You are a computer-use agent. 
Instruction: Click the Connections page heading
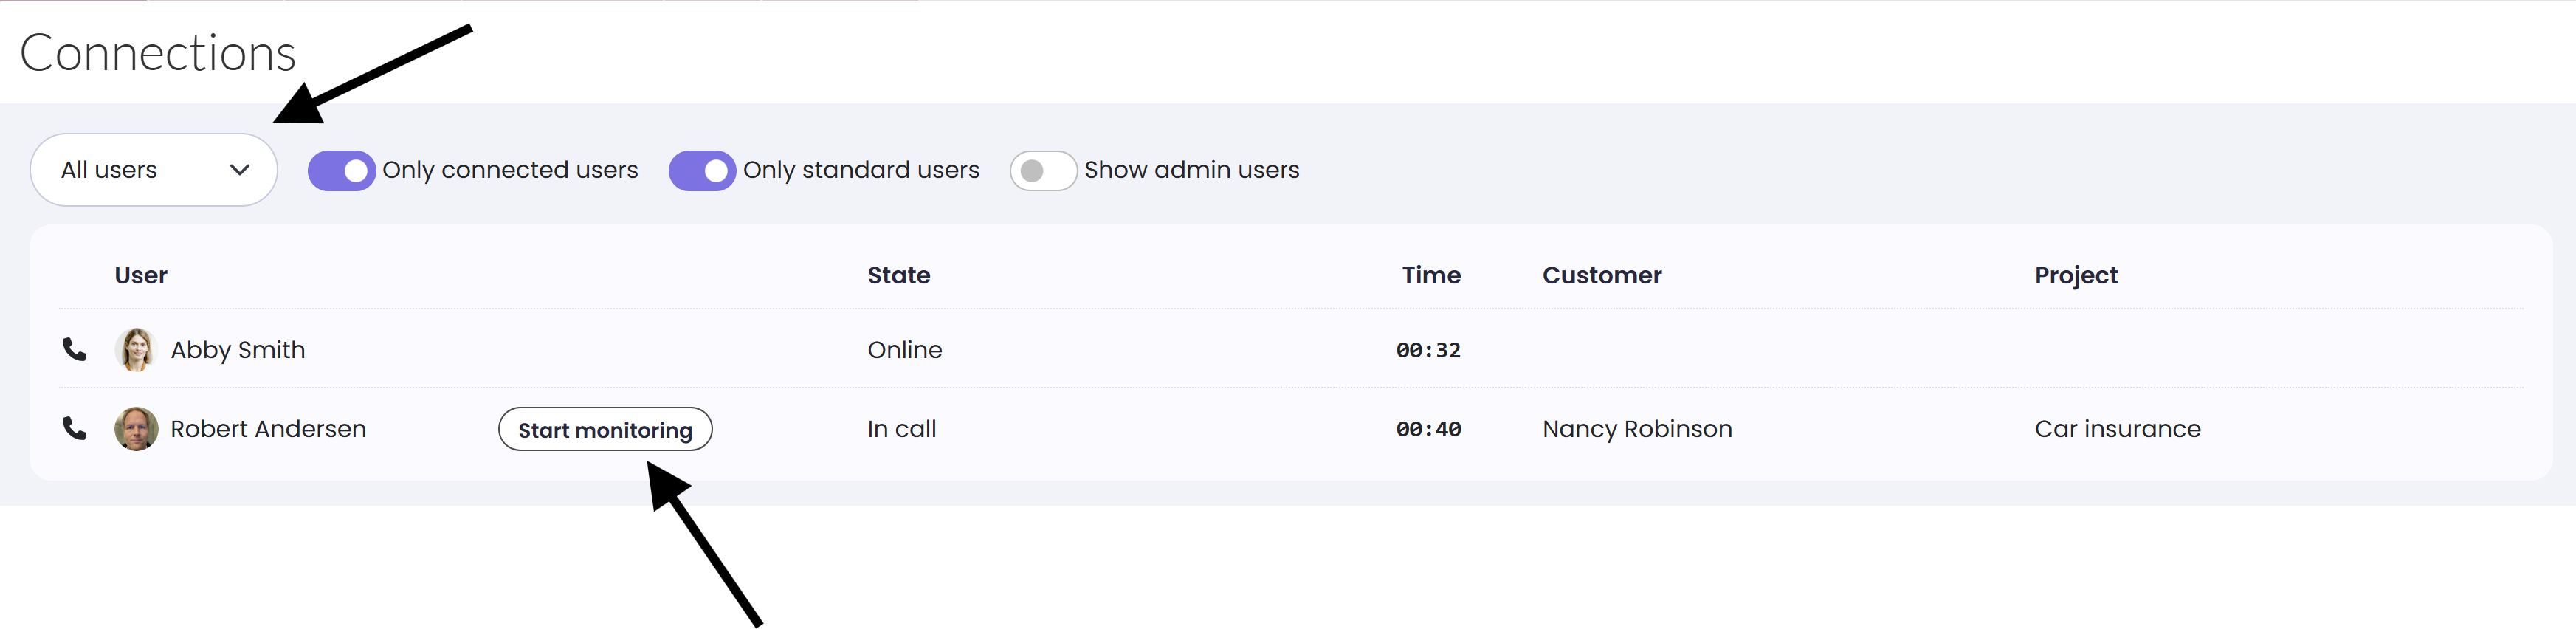click(158, 53)
